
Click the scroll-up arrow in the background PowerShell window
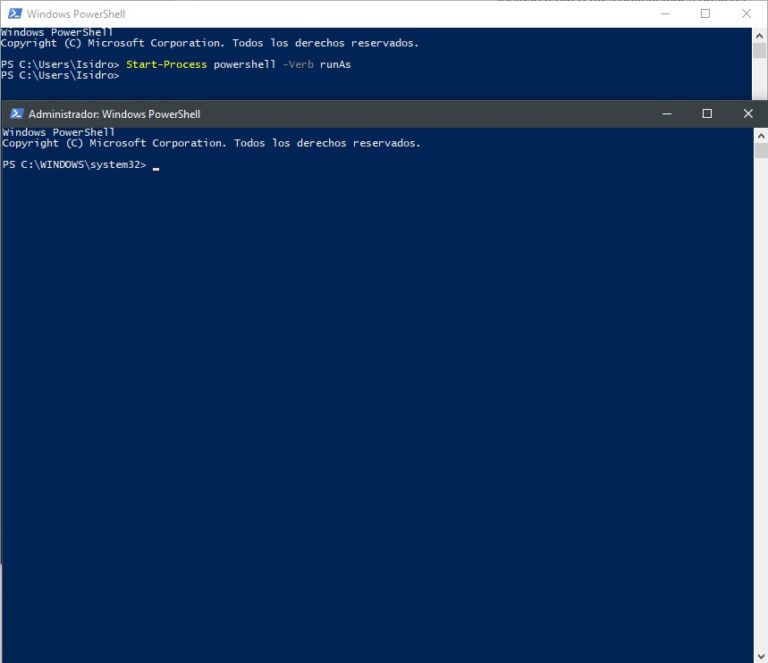(759, 36)
